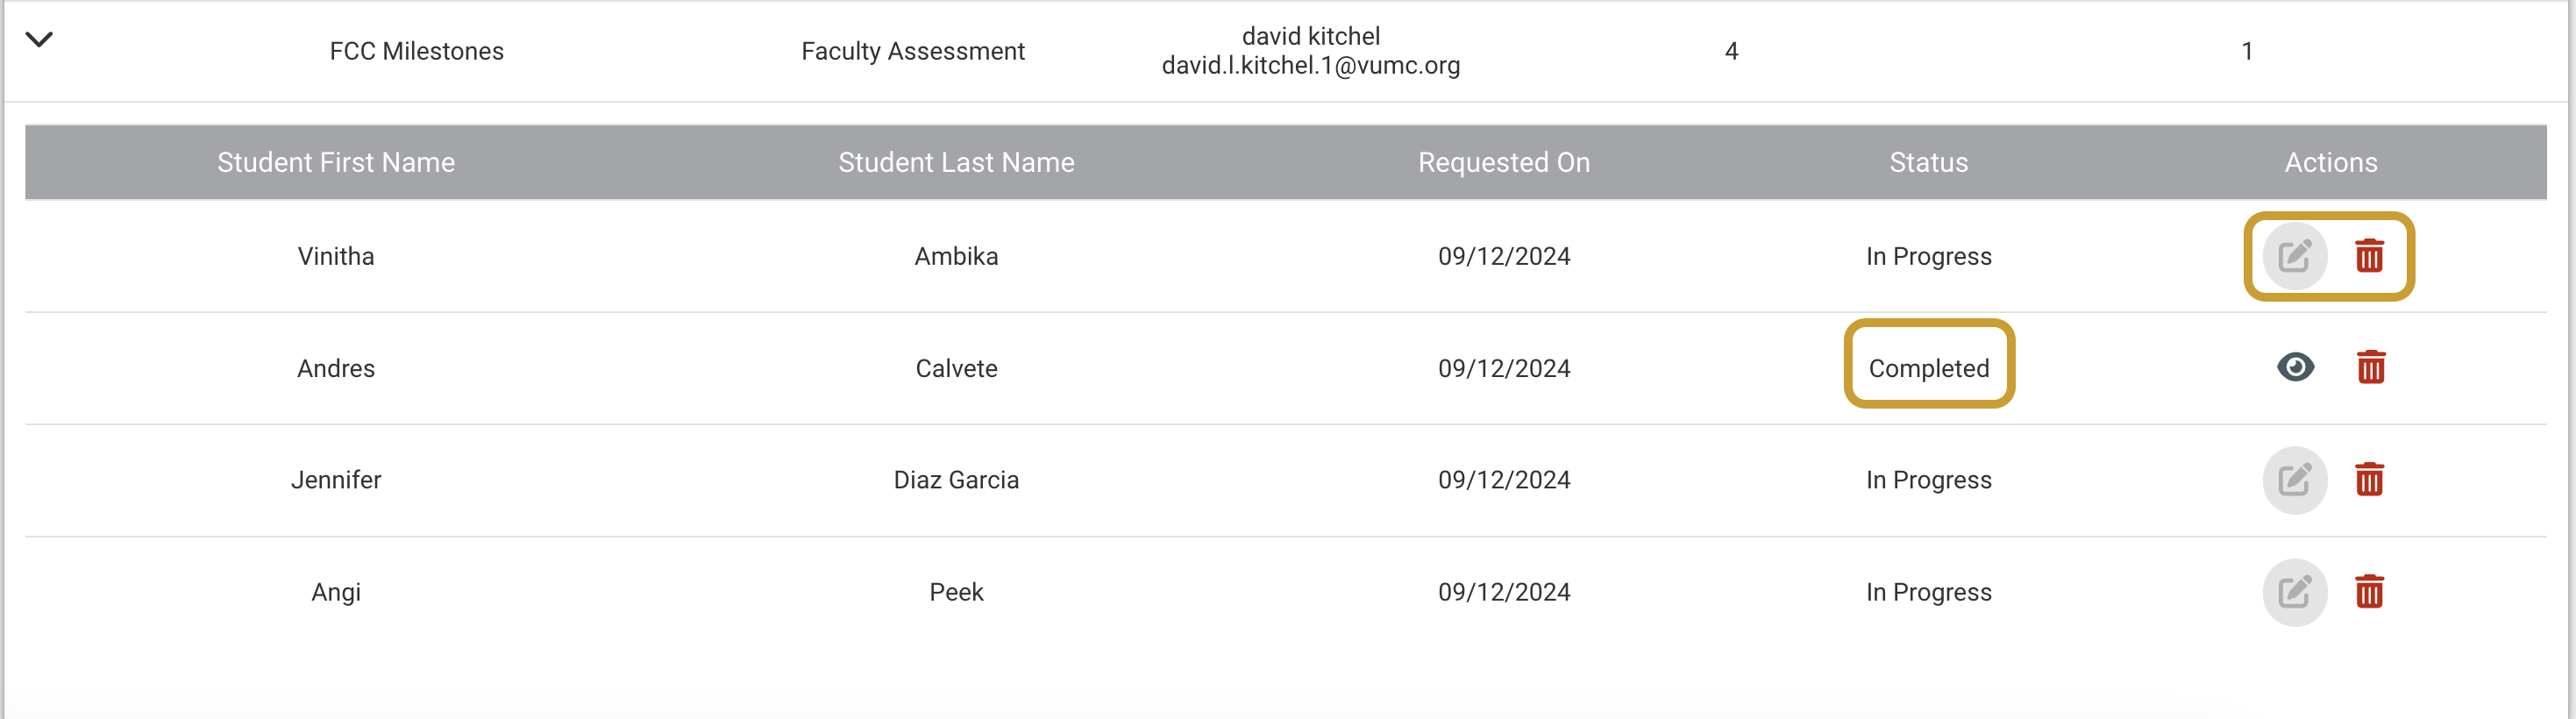Viewport: 2576px width, 719px height.
Task: Select the Status column header
Action: (x=1929, y=162)
